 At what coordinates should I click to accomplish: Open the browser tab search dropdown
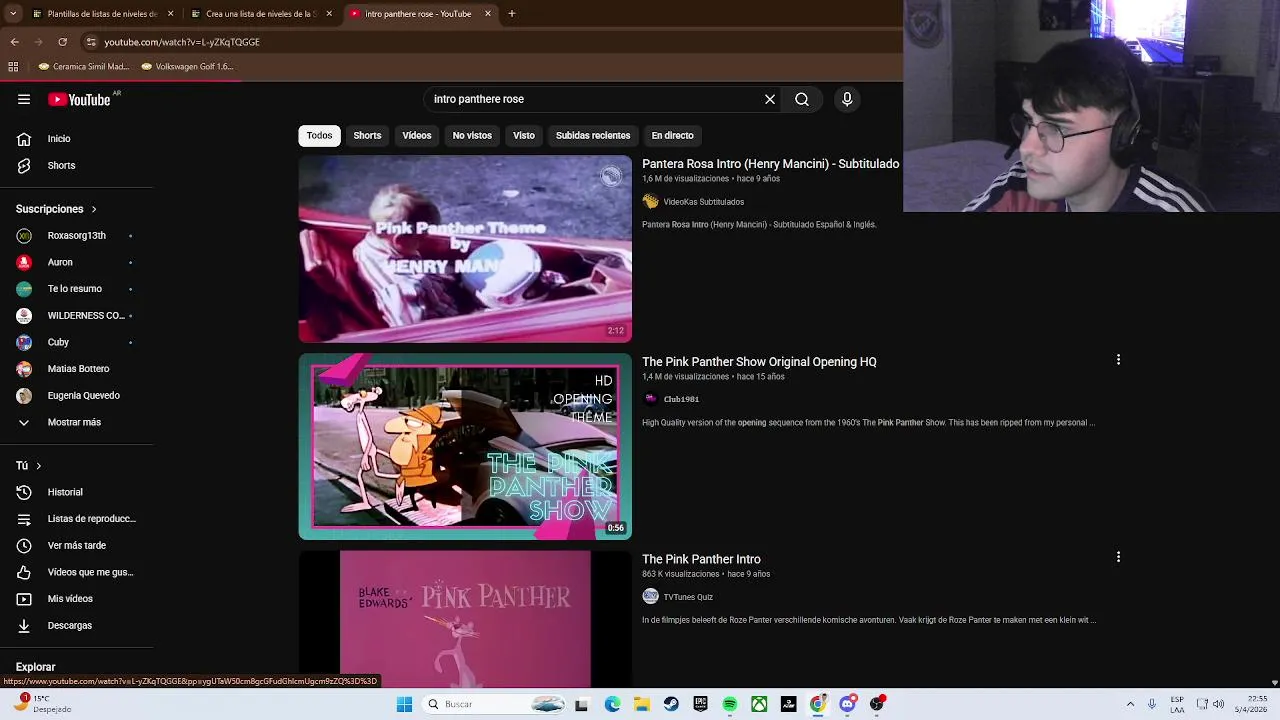pyautogui.click(x=13, y=14)
